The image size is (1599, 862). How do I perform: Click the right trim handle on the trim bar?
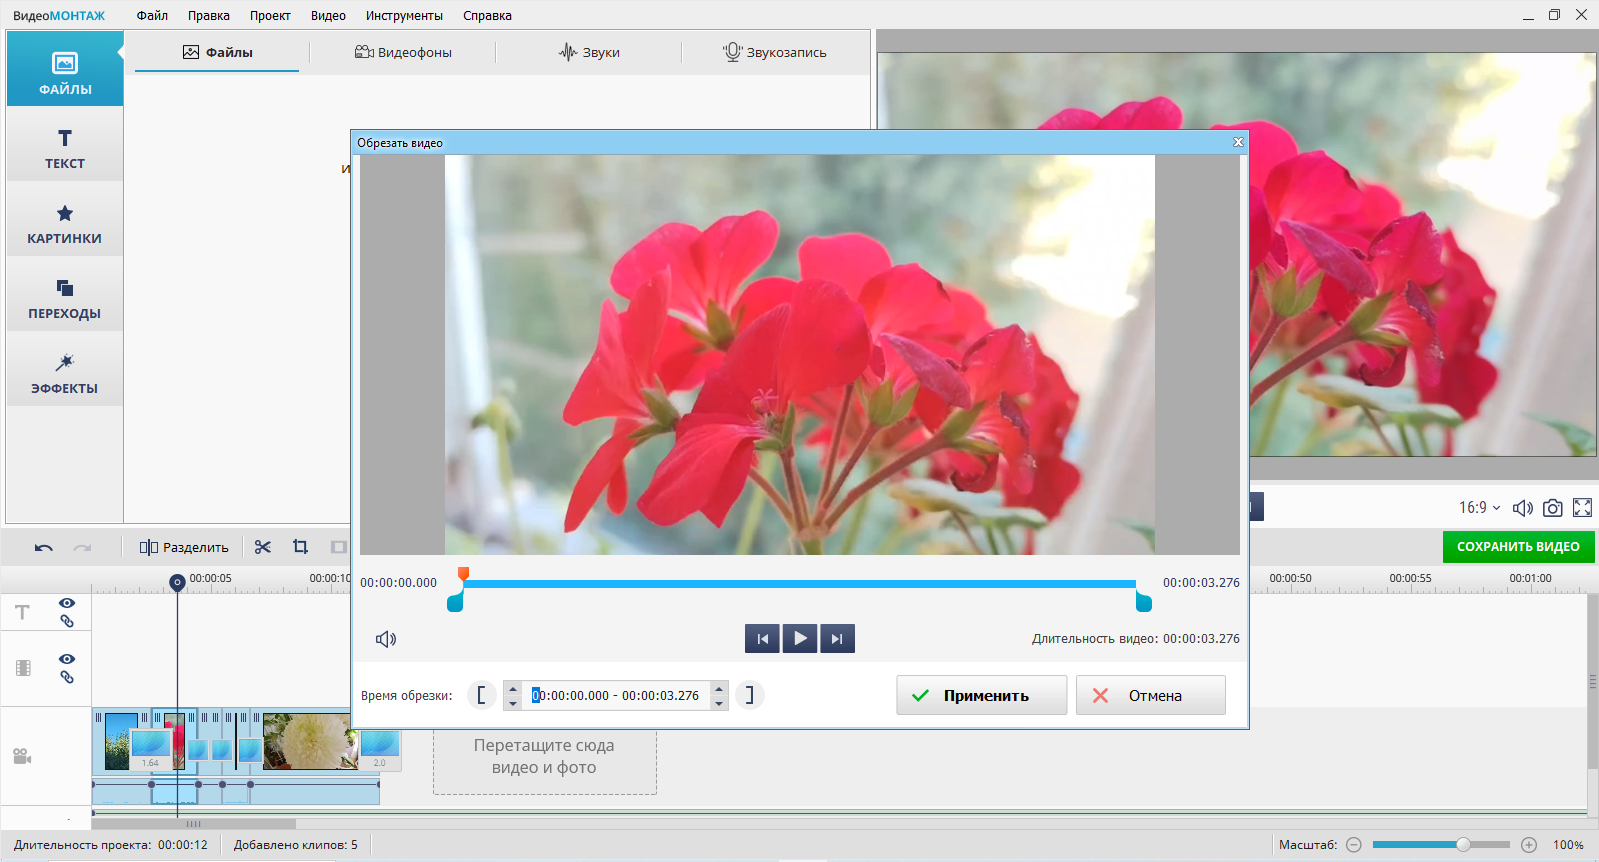coord(1144,602)
